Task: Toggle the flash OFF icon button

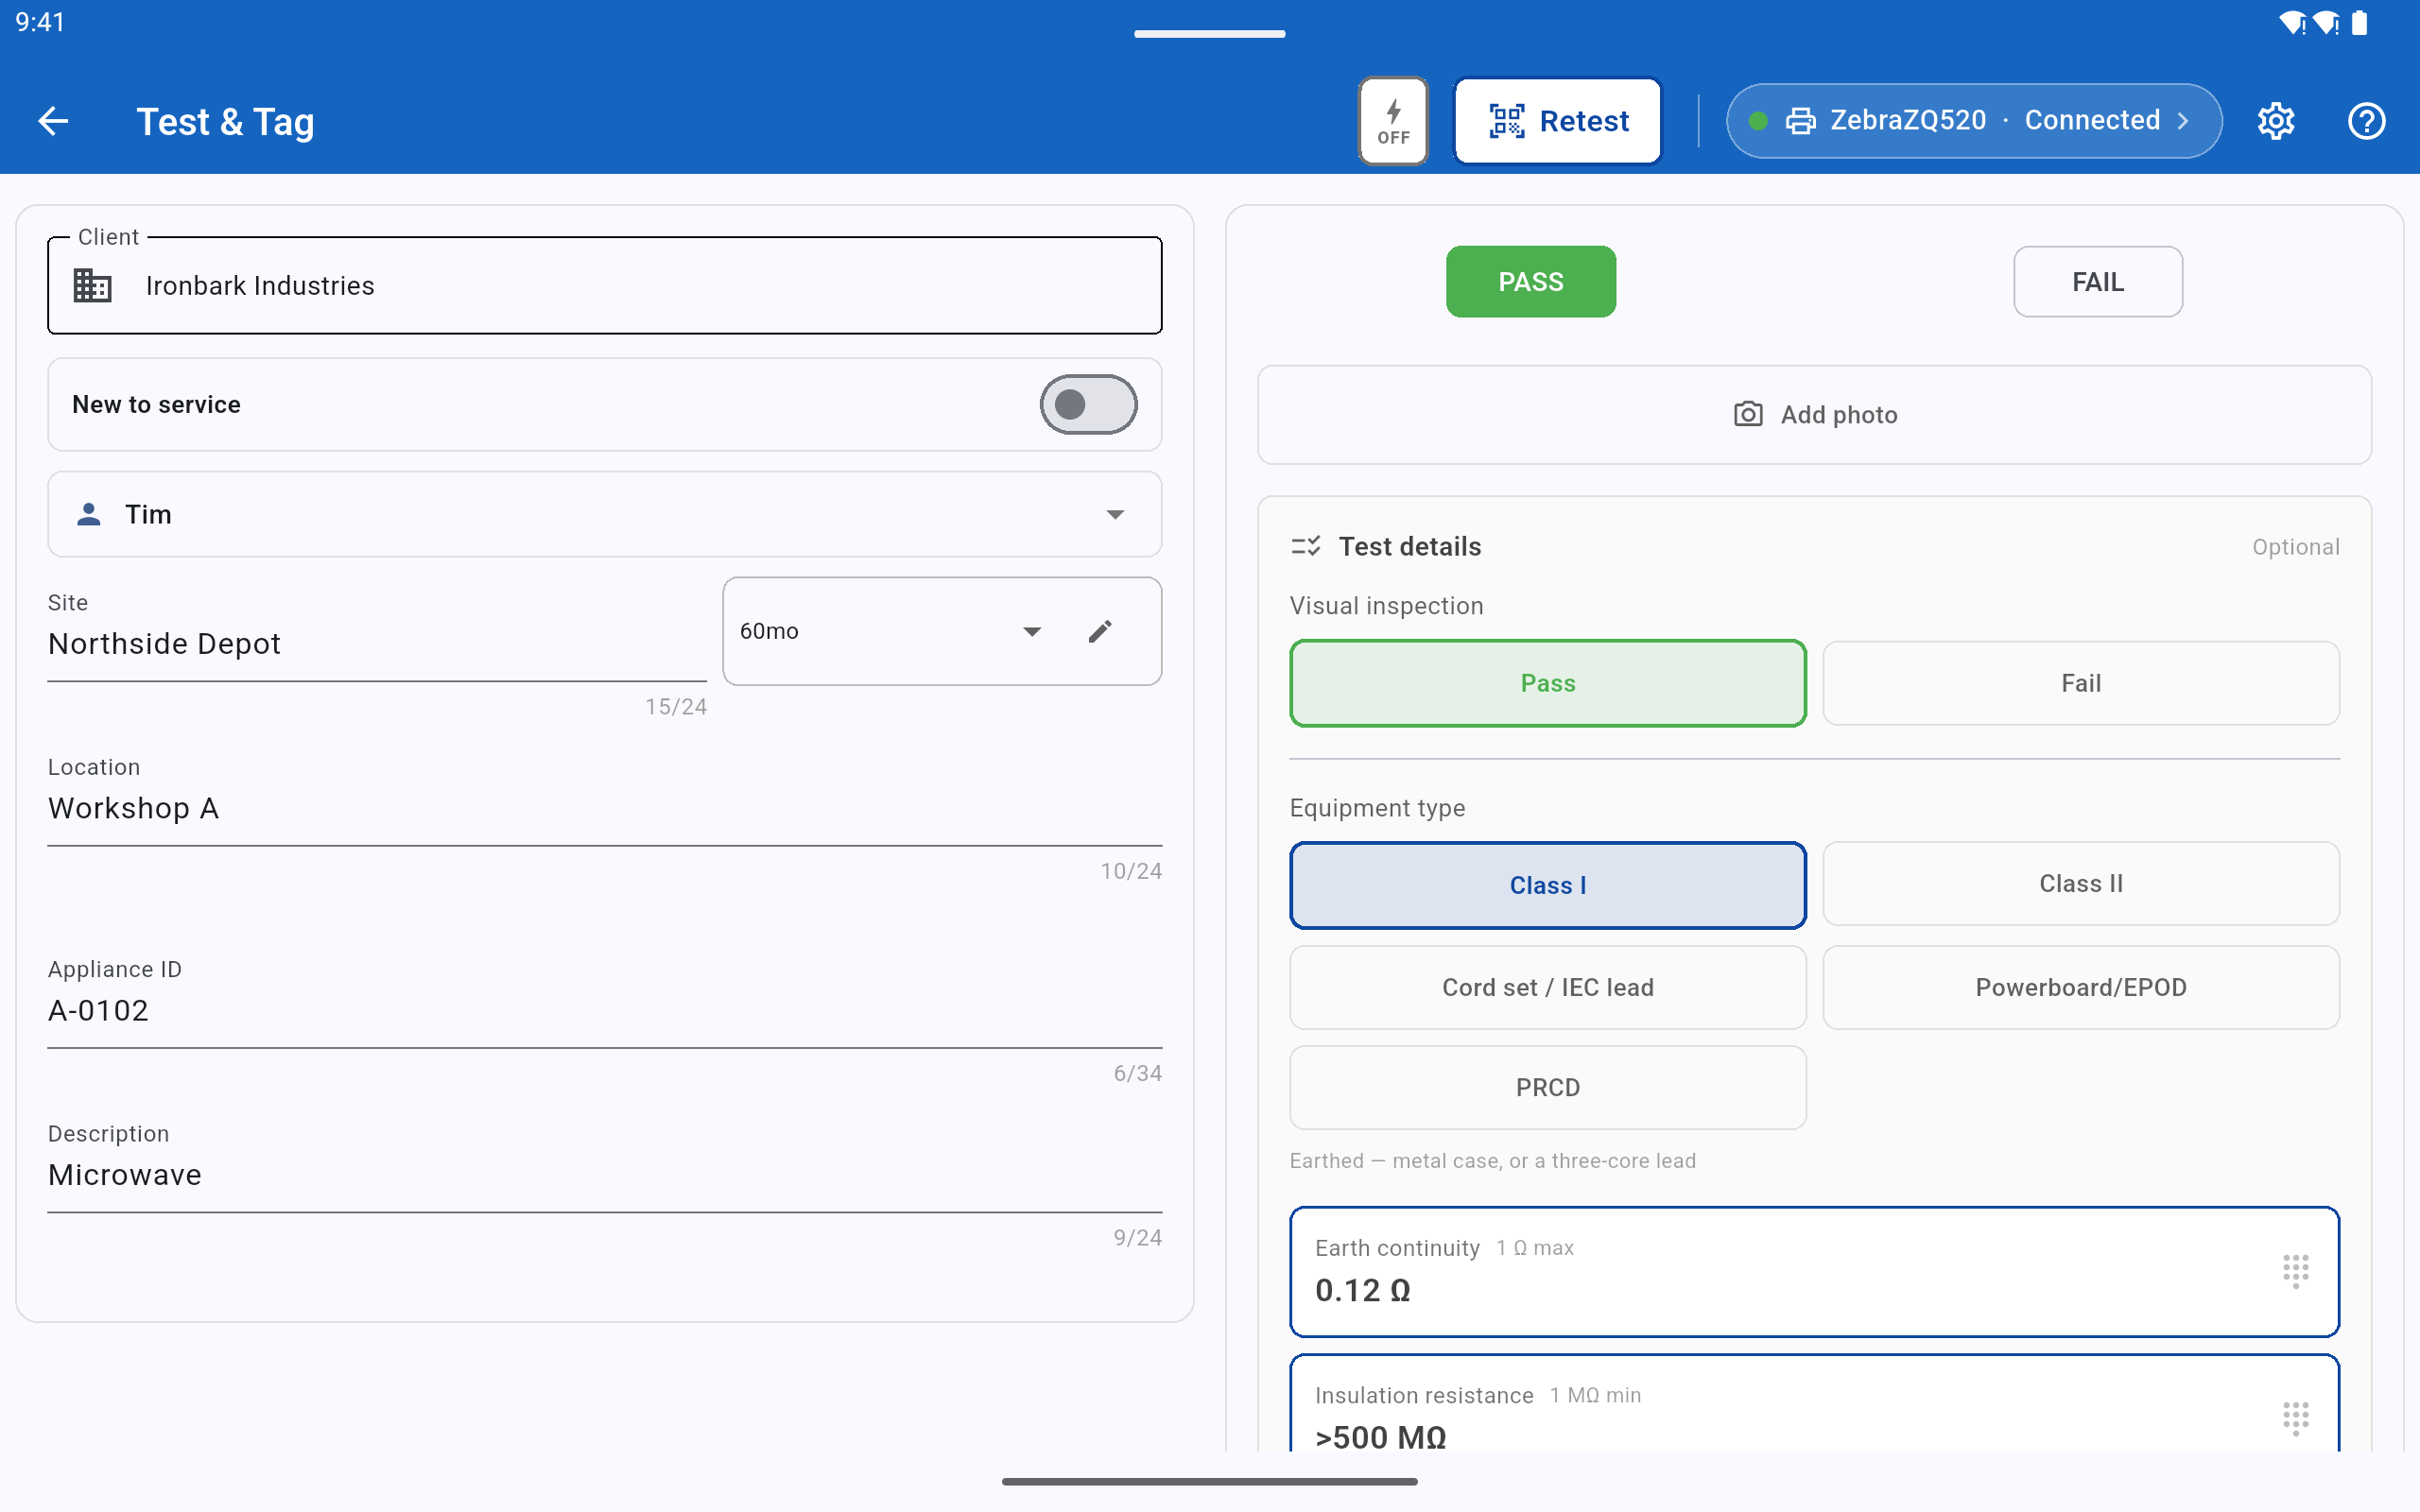Action: point(1393,121)
